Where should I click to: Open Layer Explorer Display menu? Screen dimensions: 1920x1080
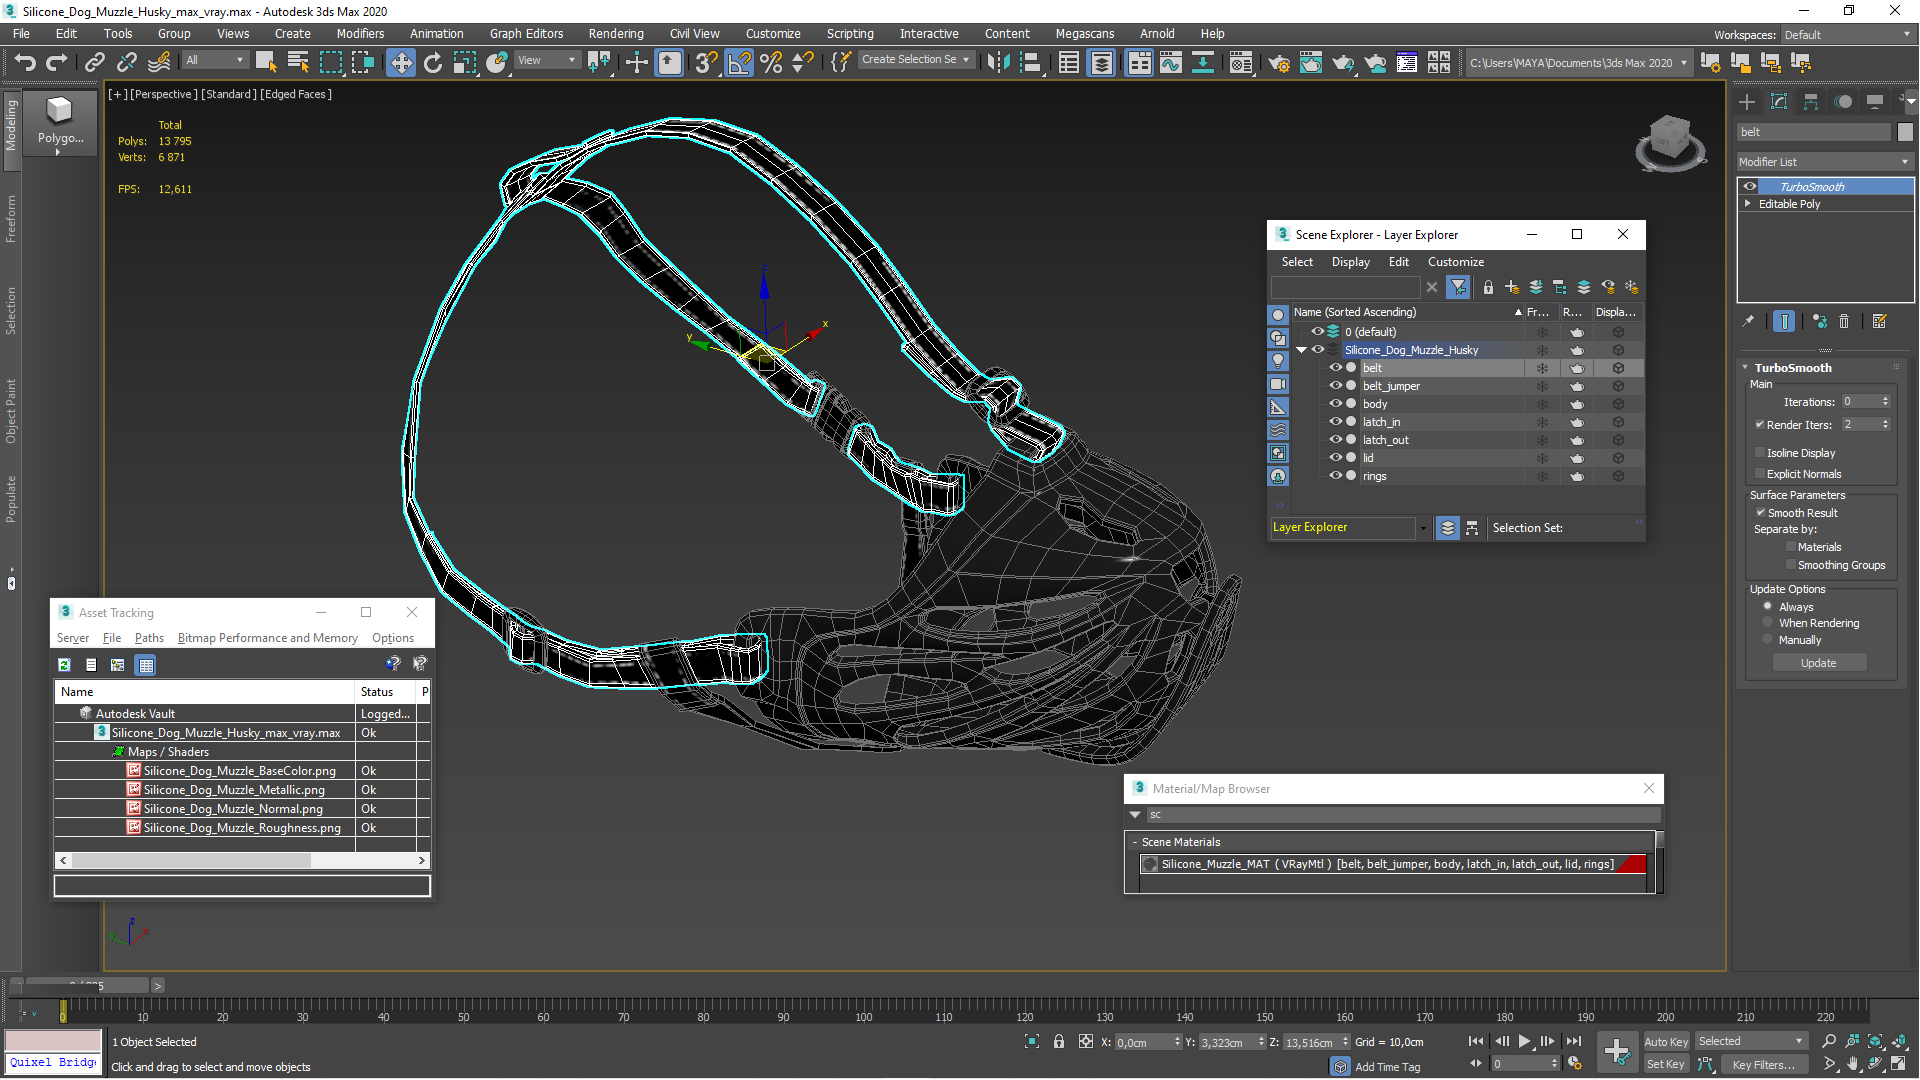(x=1350, y=262)
